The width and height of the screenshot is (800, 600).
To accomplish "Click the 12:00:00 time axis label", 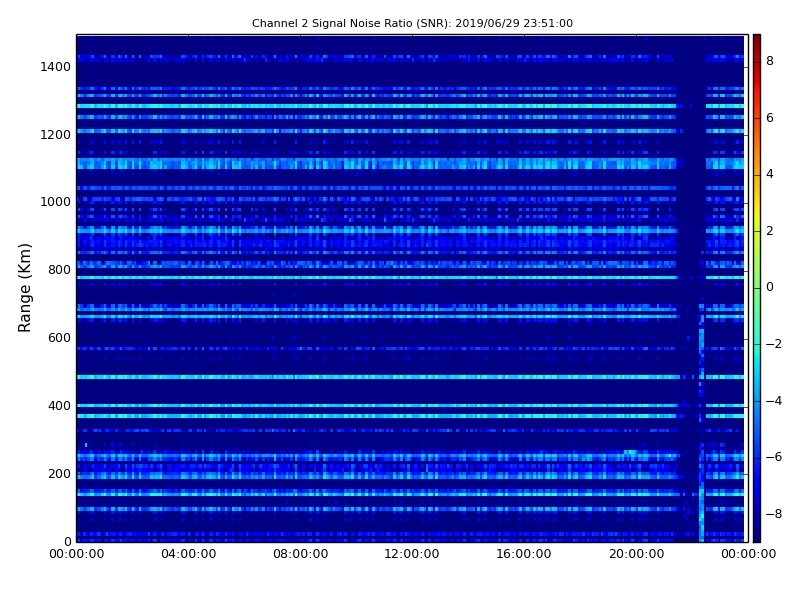I will click(412, 554).
